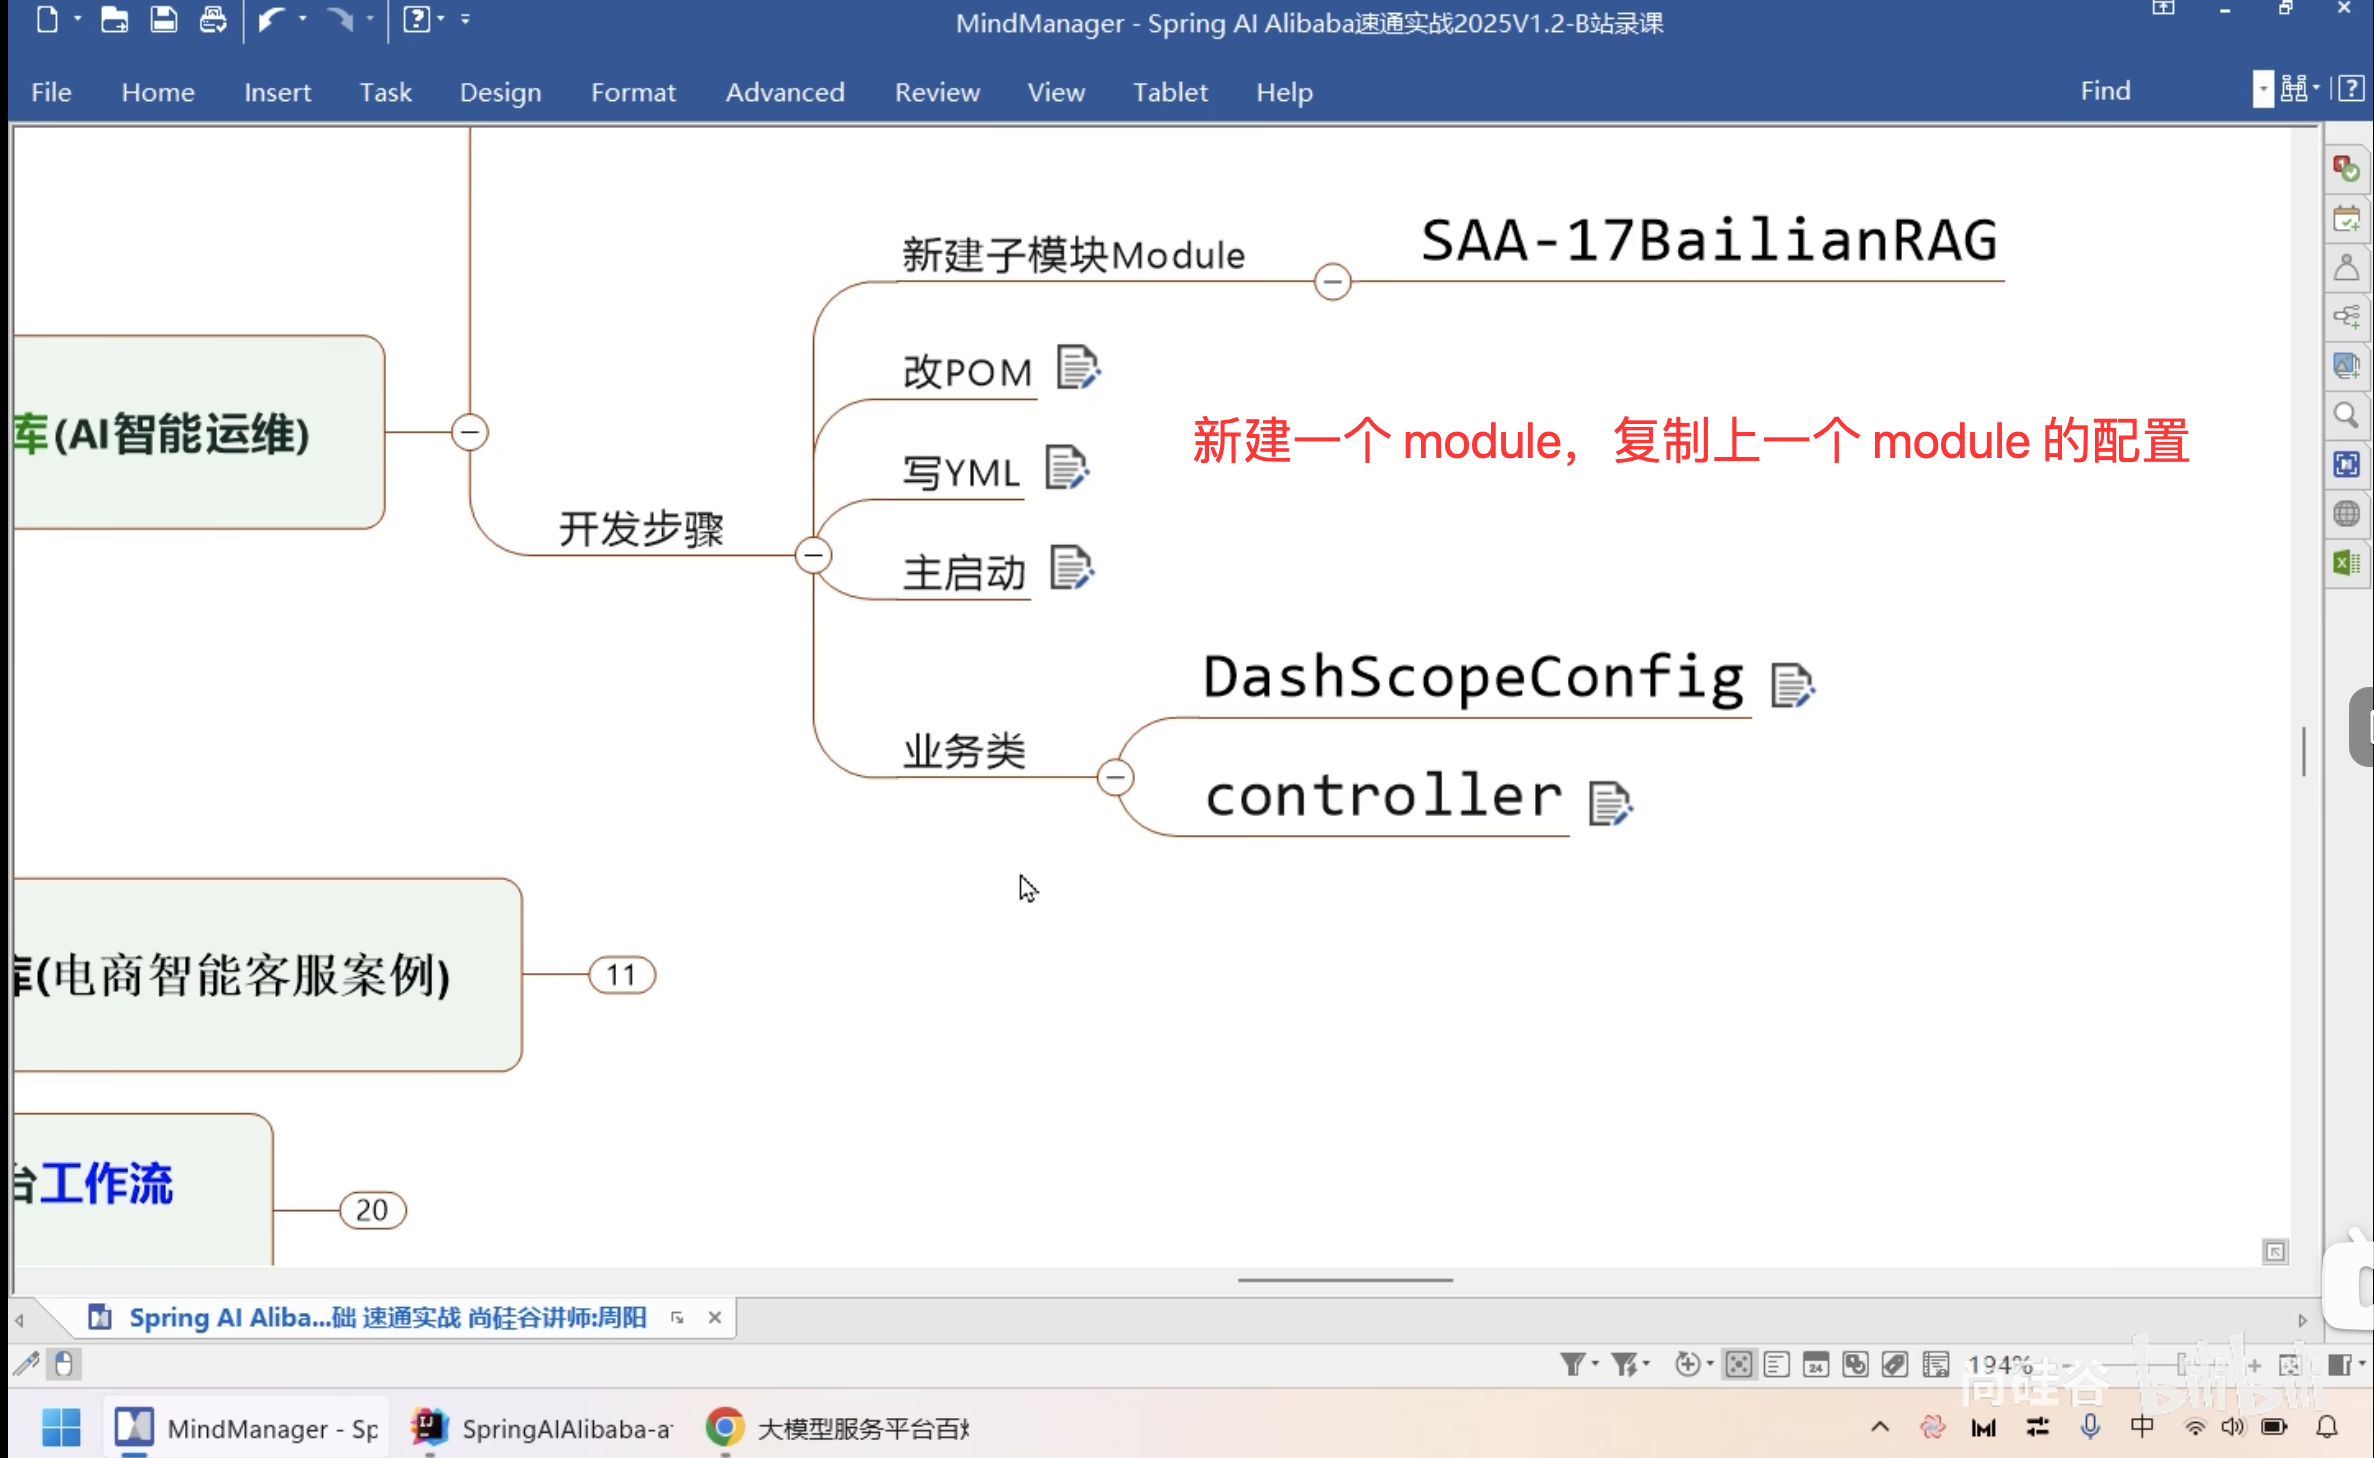
Task: Toggle the Windows microphone tray icon
Action: (2089, 1427)
